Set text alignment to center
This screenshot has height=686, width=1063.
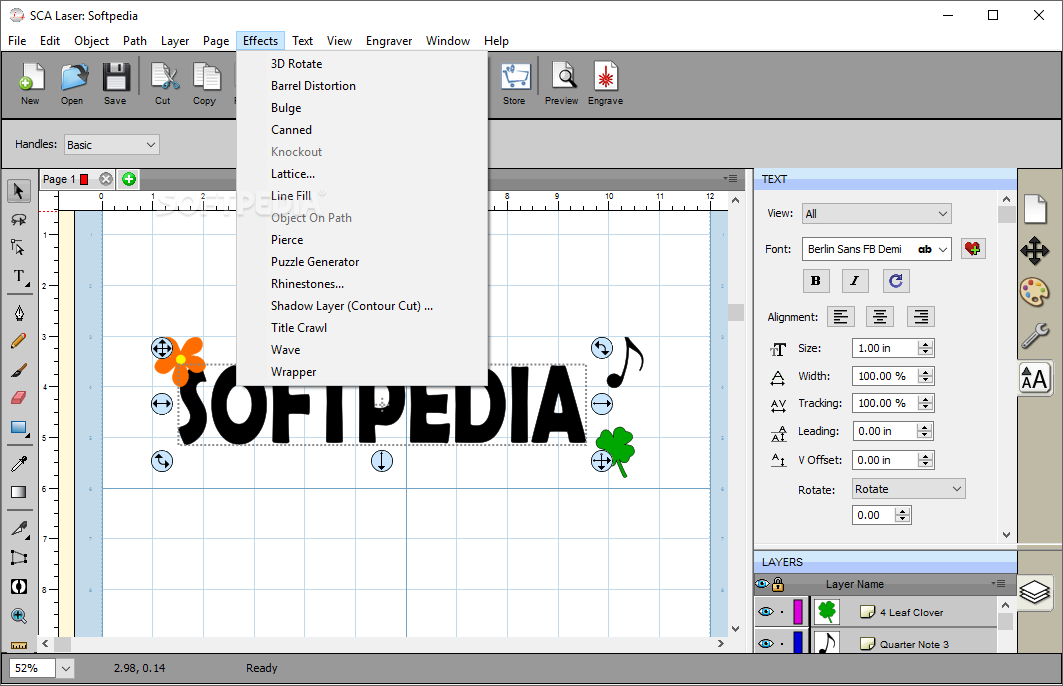pos(880,317)
